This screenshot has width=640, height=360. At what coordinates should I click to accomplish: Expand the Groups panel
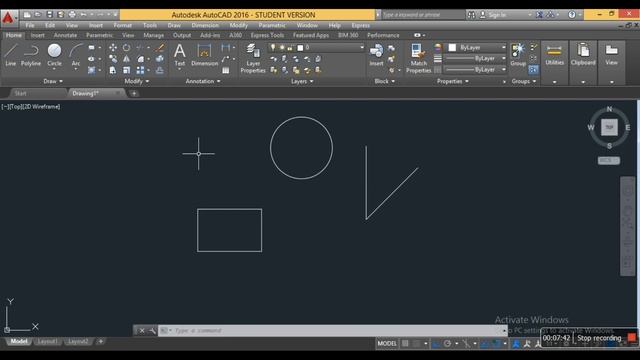pos(524,81)
